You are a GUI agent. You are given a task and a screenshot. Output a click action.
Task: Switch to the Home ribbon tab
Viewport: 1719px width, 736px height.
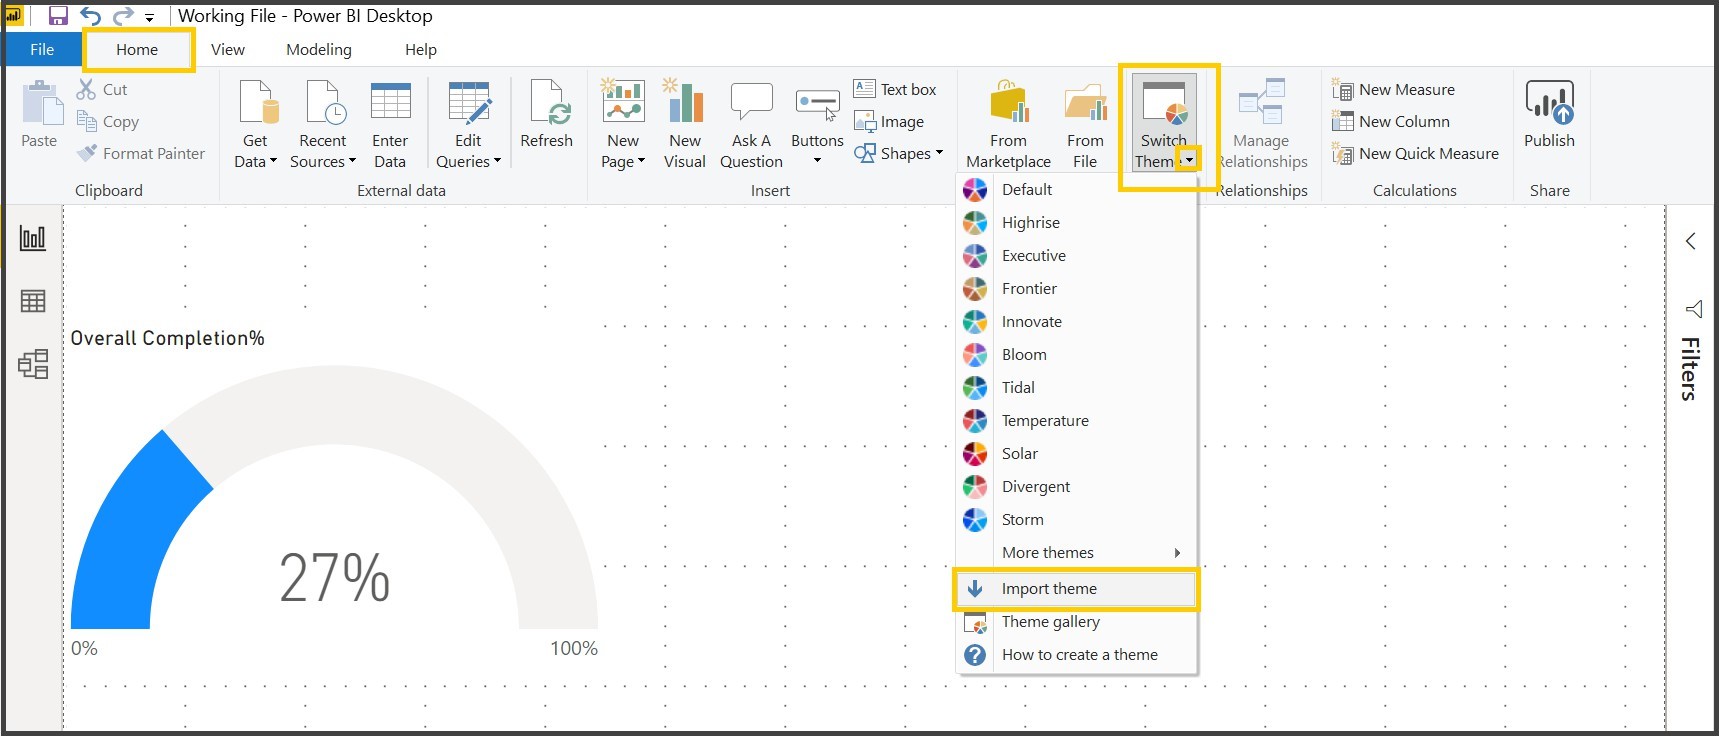pos(137,50)
